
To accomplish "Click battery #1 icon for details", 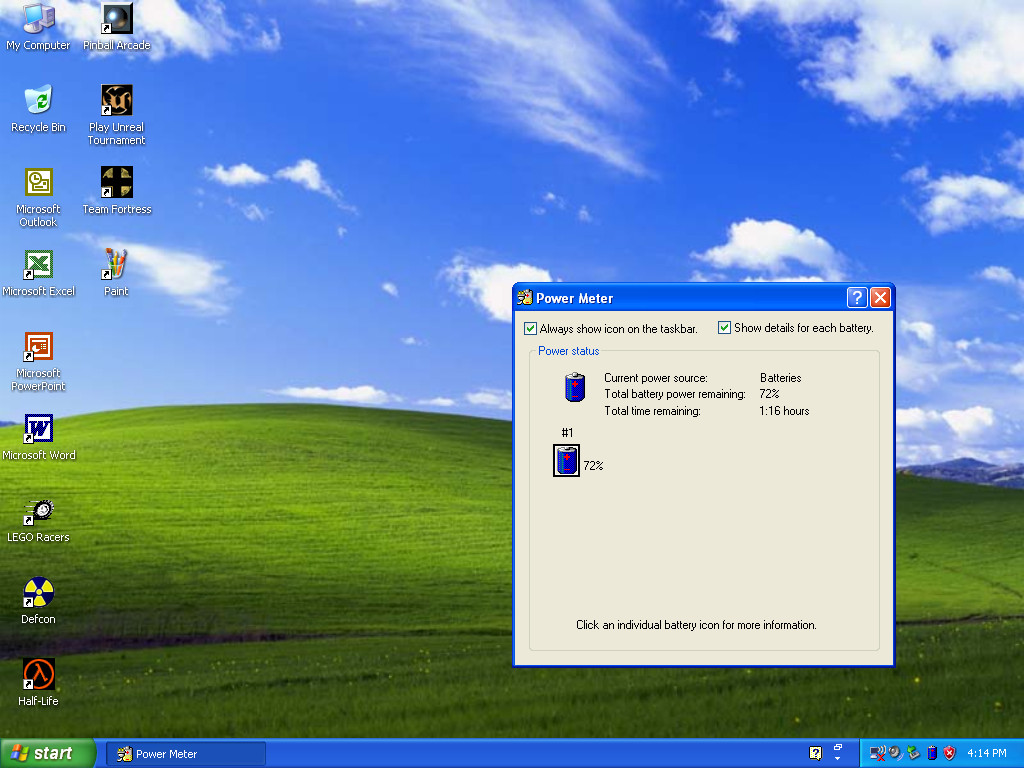I will point(566,460).
